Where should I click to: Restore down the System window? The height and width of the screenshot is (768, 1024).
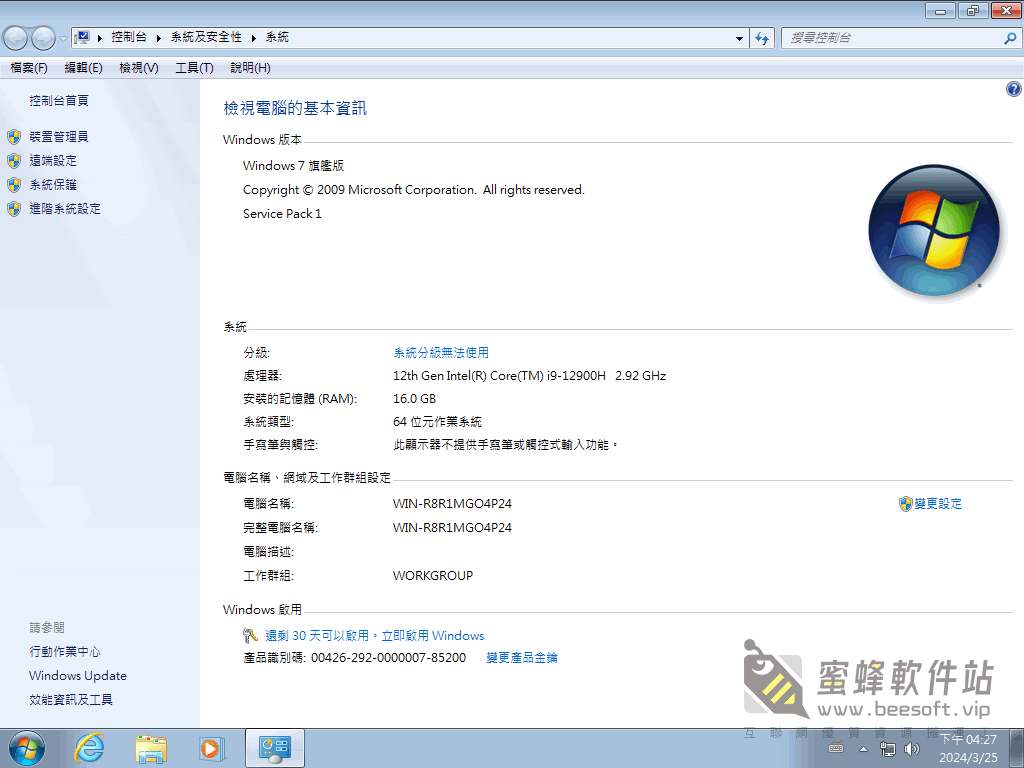click(973, 10)
